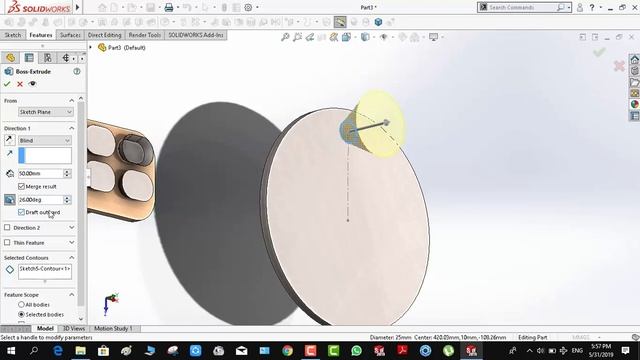
Task: Click the SOLIDWORKS logo
Action: pyautogui.click(x=39, y=7)
